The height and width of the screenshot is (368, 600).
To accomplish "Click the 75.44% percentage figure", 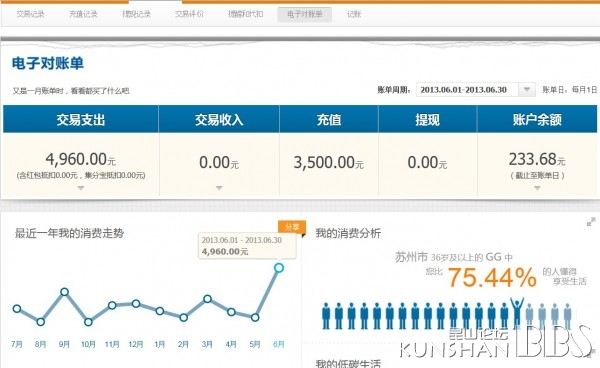I will tap(492, 277).
